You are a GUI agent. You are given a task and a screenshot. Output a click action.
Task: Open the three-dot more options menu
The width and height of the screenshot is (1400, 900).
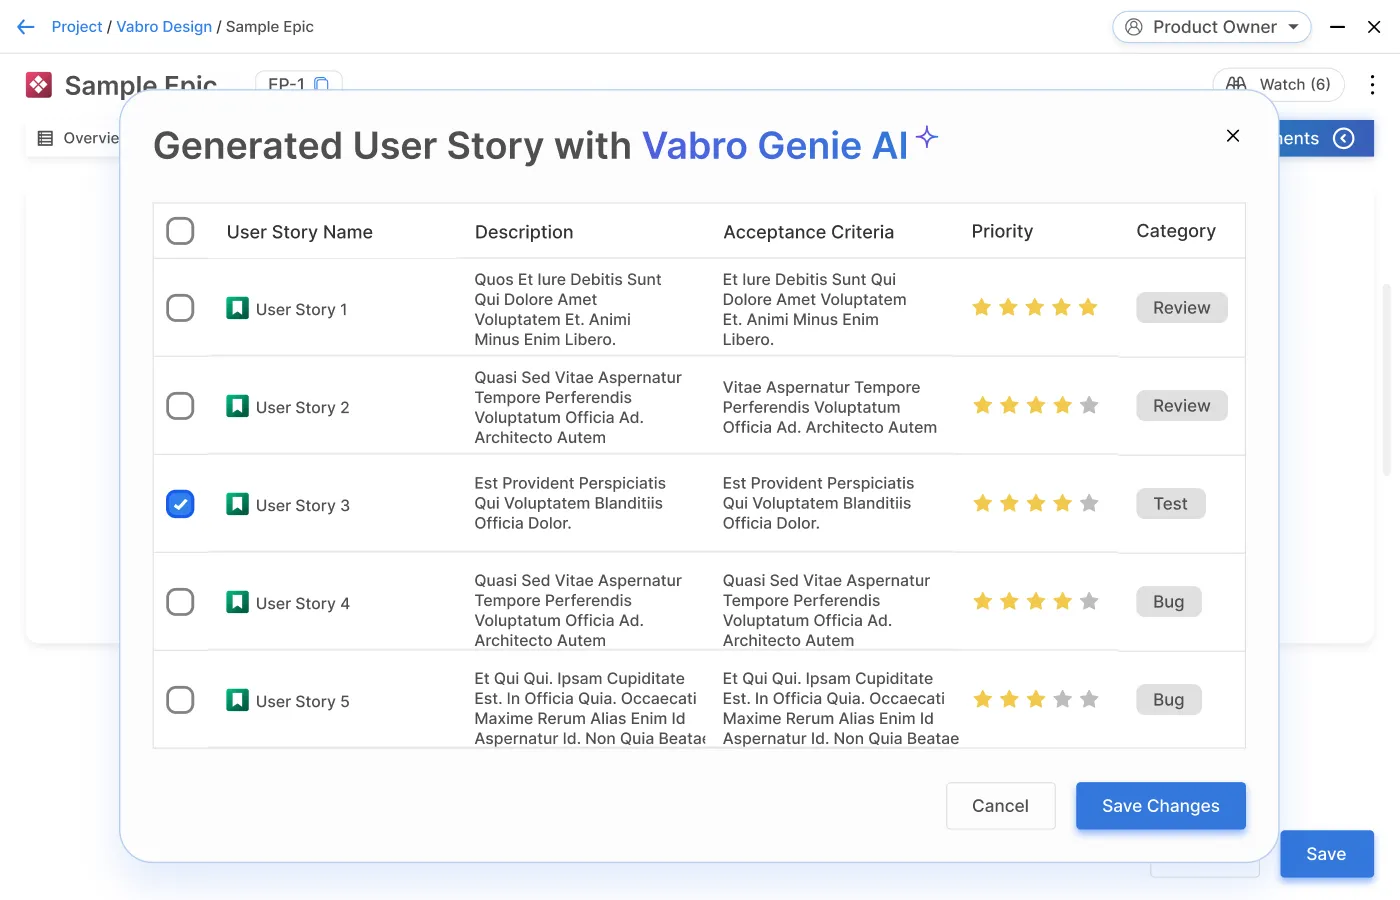tap(1372, 85)
